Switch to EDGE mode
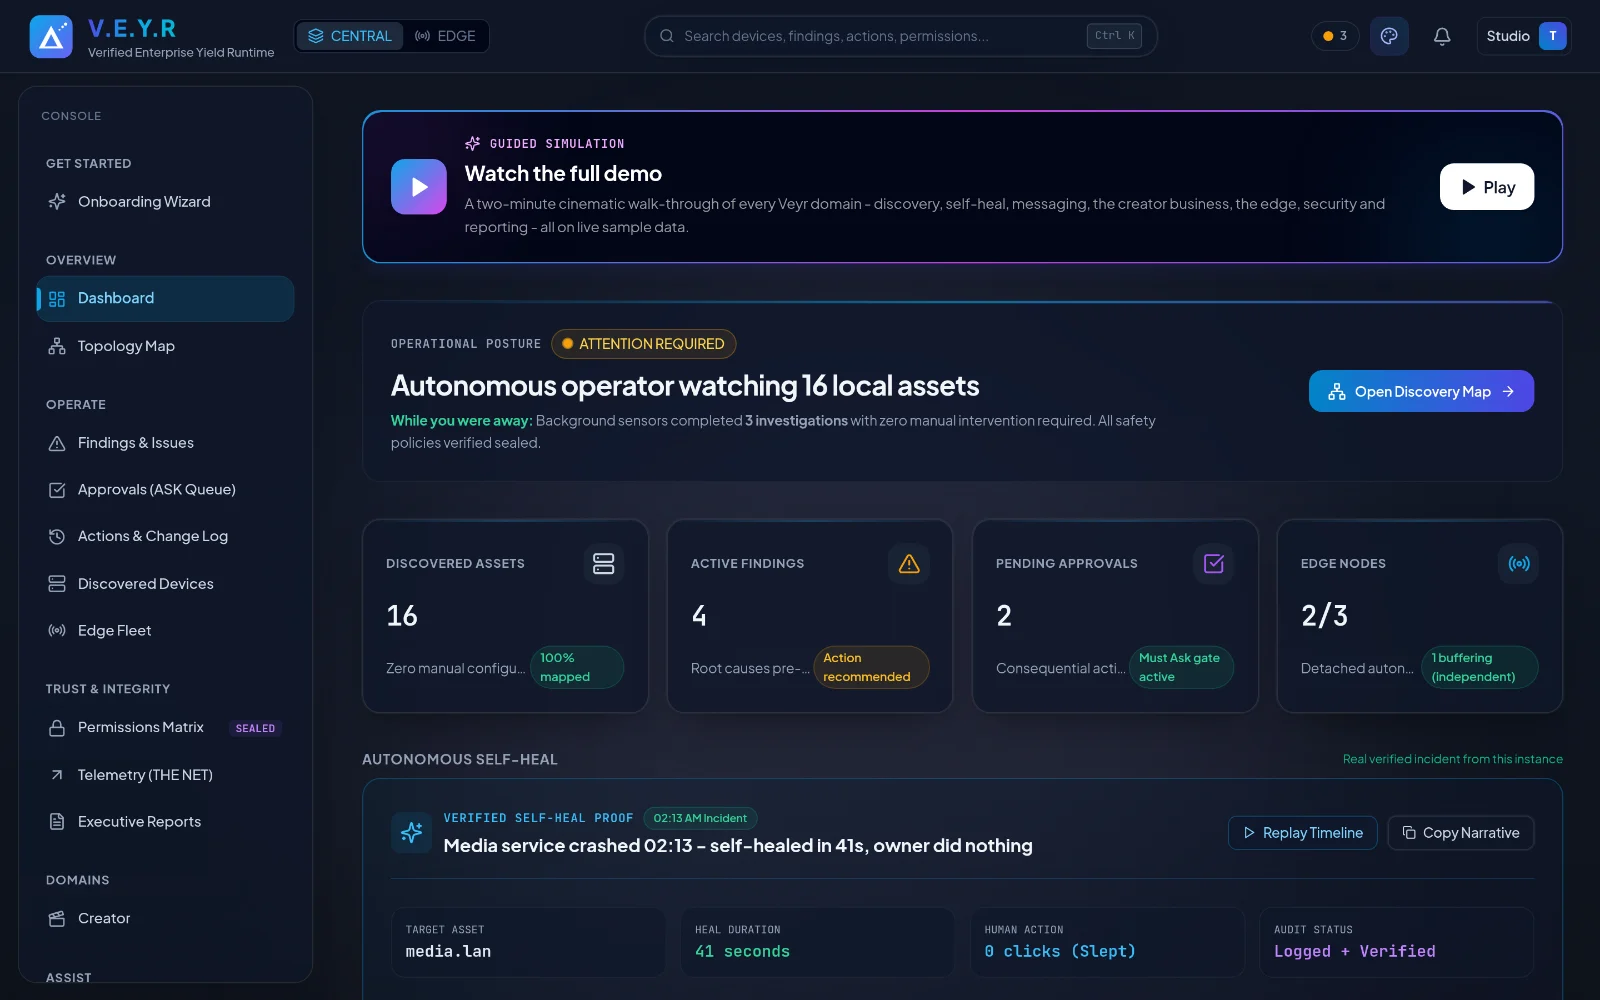The height and width of the screenshot is (1000, 1600). click(x=445, y=36)
